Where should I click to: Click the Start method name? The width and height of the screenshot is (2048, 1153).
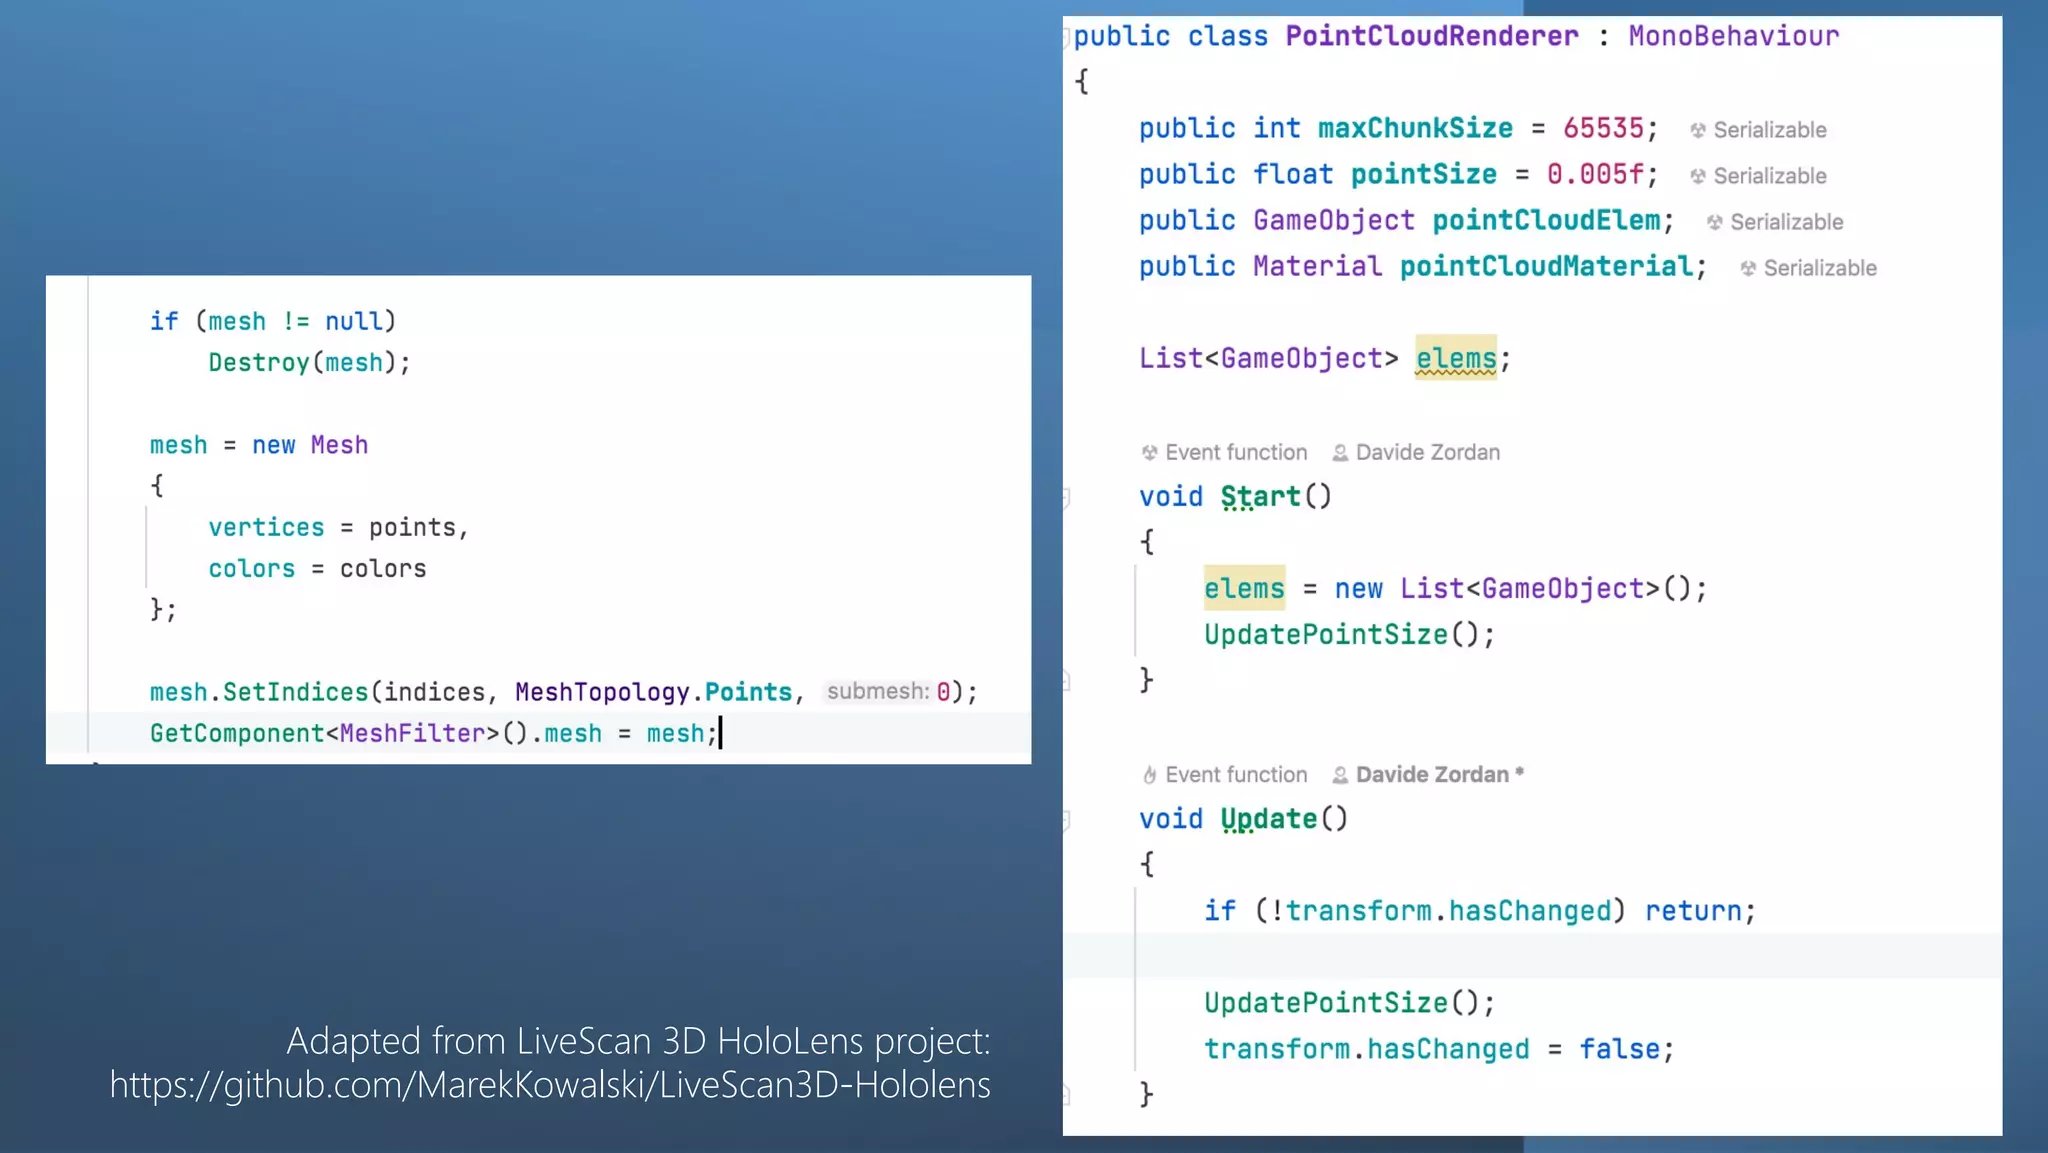pyautogui.click(x=1260, y=497)
